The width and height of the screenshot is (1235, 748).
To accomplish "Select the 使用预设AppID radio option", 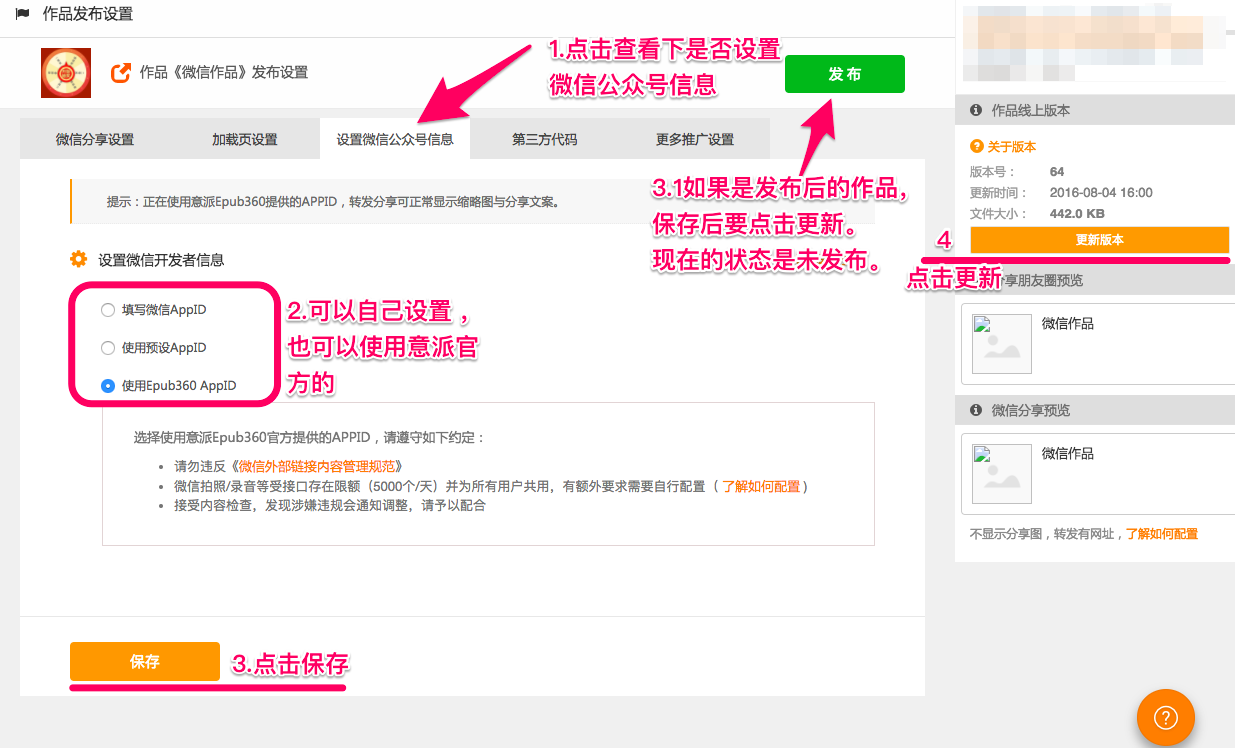I will (108, 348).
